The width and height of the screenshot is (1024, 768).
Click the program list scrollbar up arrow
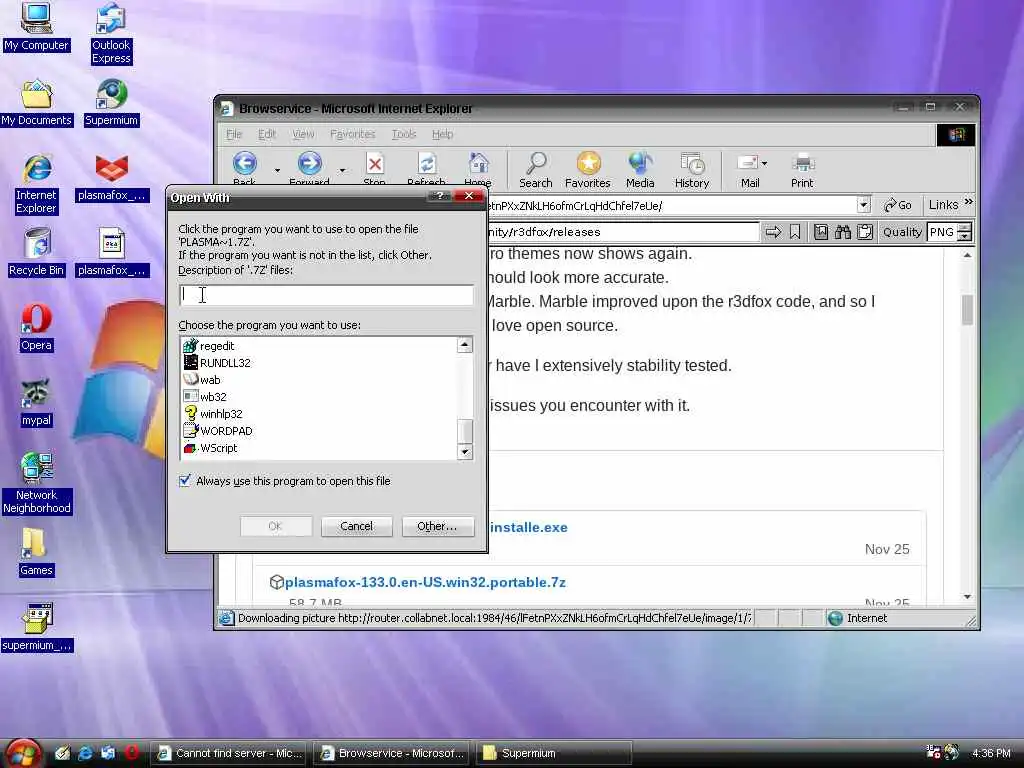pyautogui.click(x=464, y=345)
